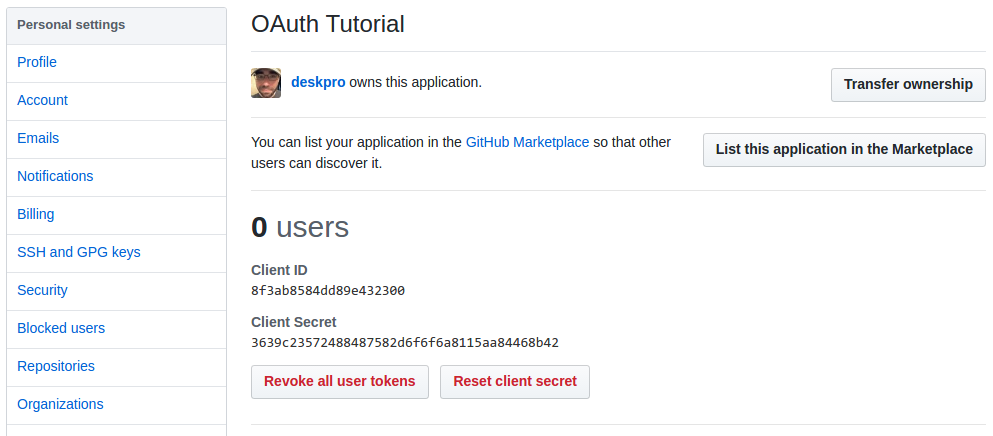Click the Client ID value 8f3ab8584dd89e432300

click(x=328, y=291)
